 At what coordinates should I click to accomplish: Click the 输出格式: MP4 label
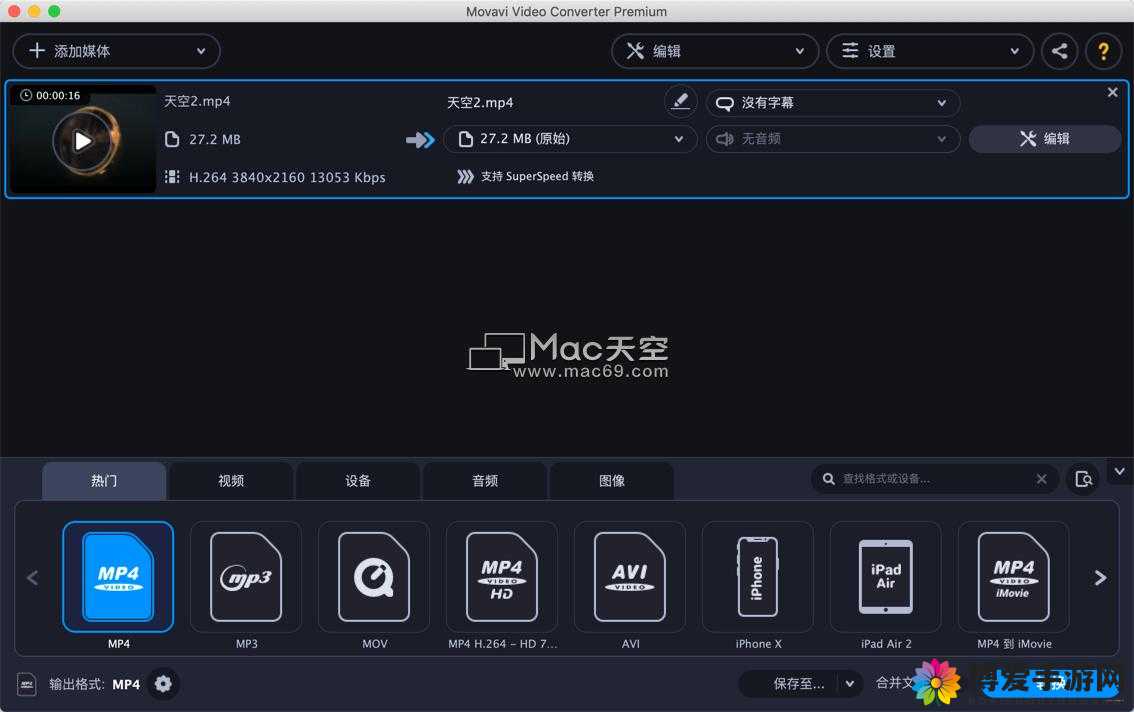[95, 685]
